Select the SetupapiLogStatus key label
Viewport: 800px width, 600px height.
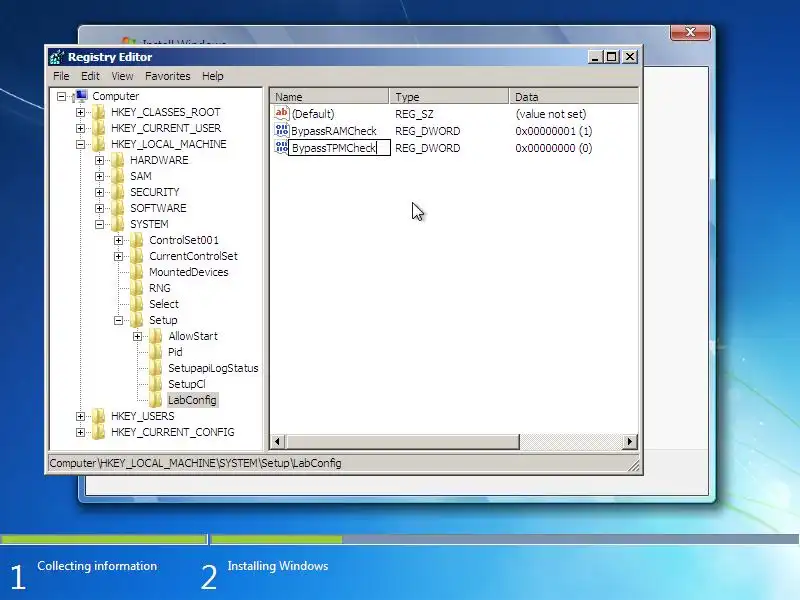[x=213, y=368]
